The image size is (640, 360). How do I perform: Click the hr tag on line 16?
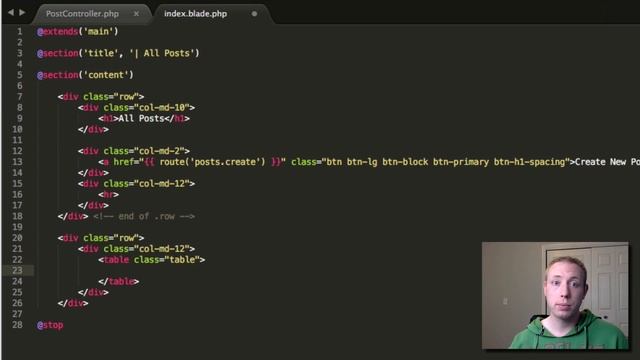[x=109, y=194]
